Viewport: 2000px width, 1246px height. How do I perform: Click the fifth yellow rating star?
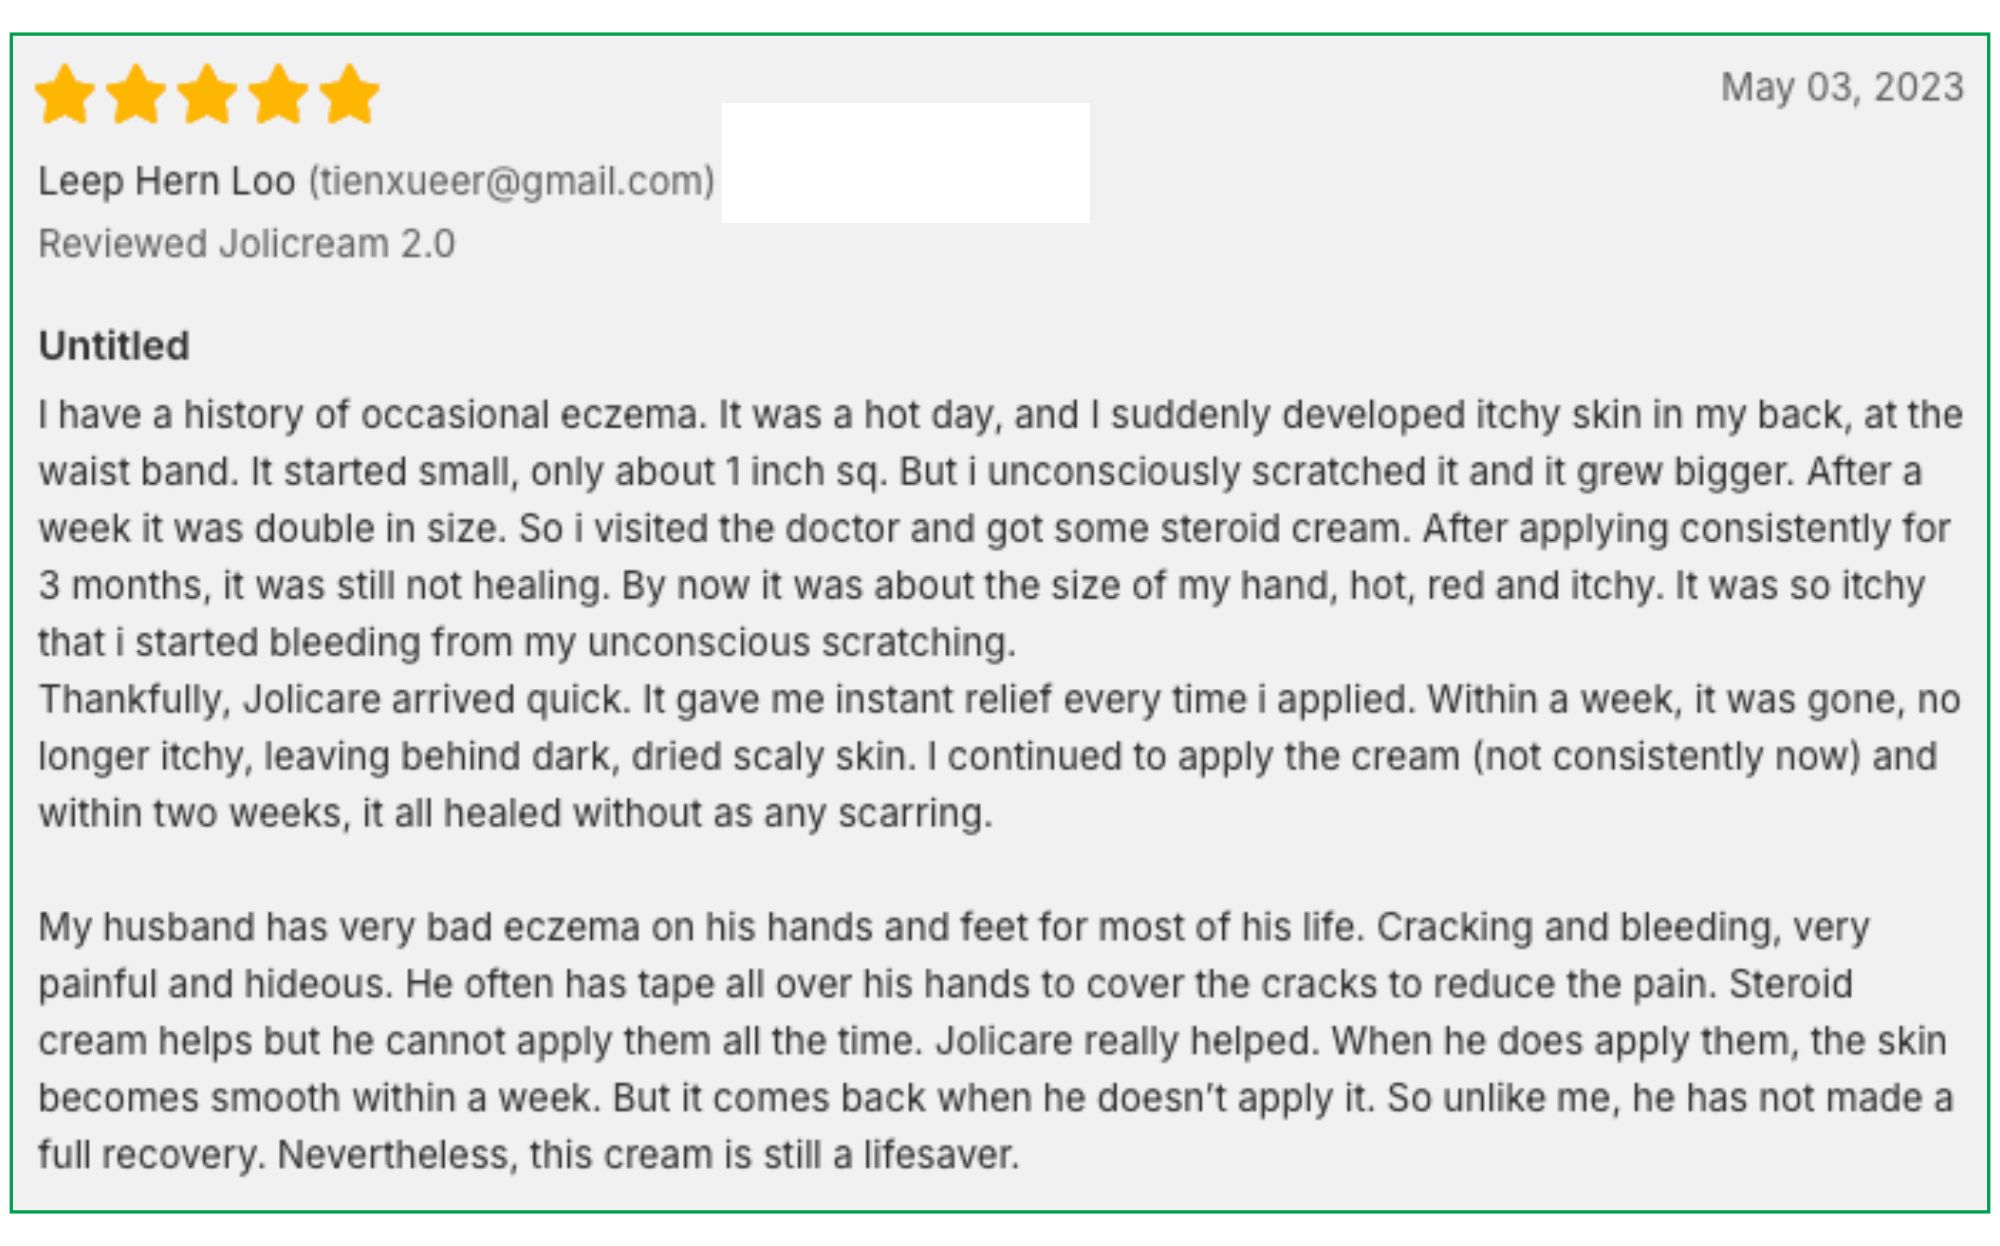pos(349,94)
